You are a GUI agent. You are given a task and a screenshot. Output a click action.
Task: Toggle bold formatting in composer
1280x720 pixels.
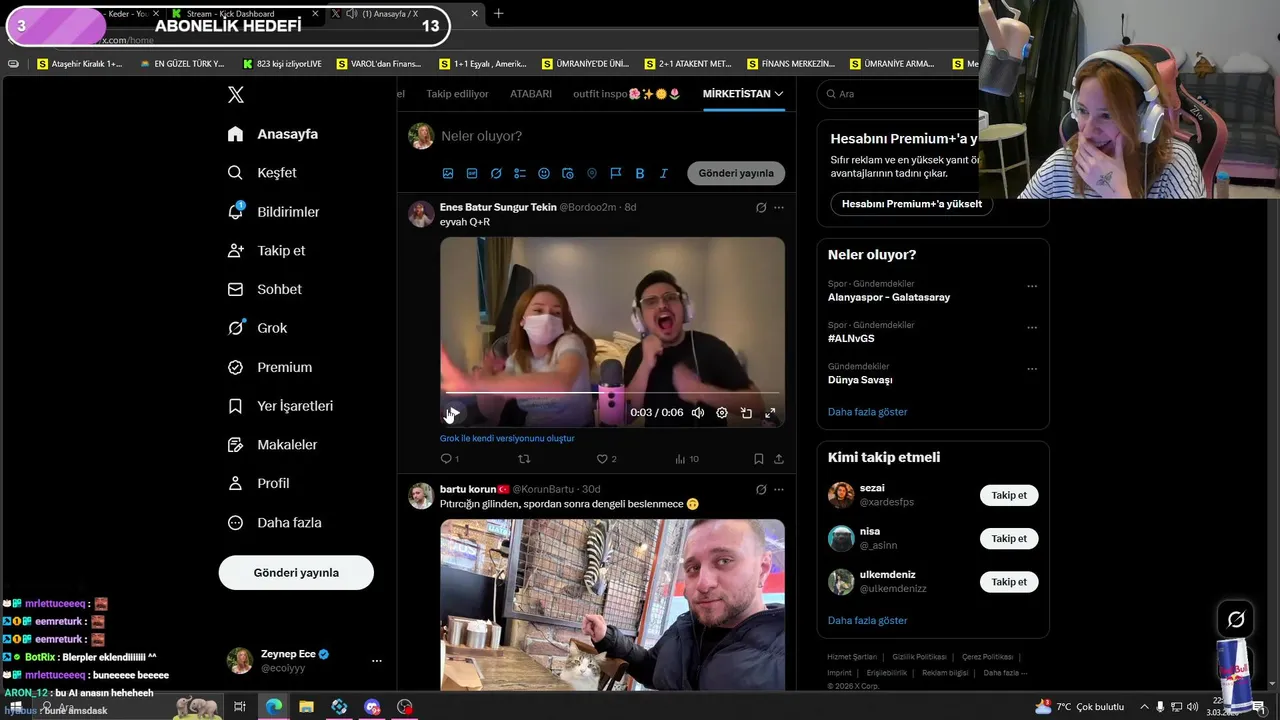pyautogui.click(x=640, y=173)
